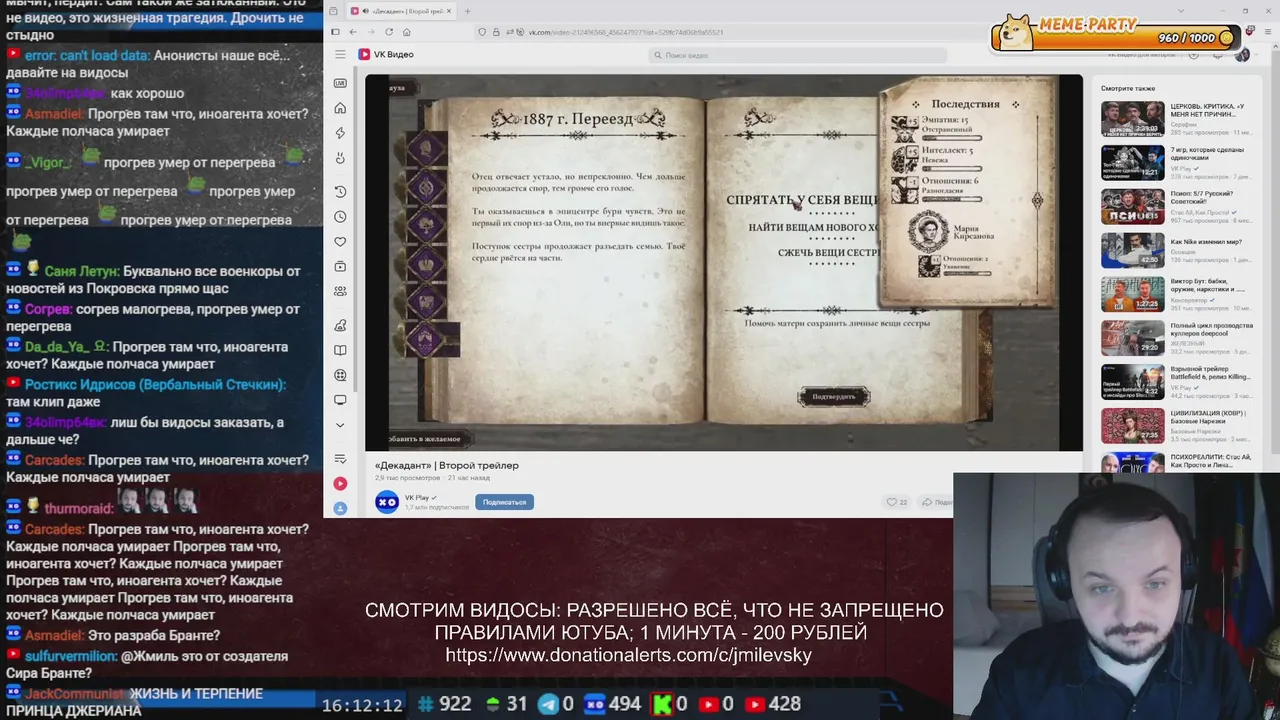The height and width of the screenshot is (720, 1280).
Task: Open a new browser tab
Action: (x=468, y=11)
